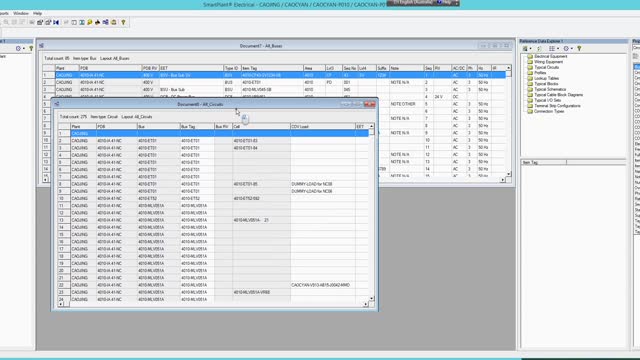This screenshot has width=640, height=360.
Task: Click the document icon in All_Buses title bar
Action: 41,46
